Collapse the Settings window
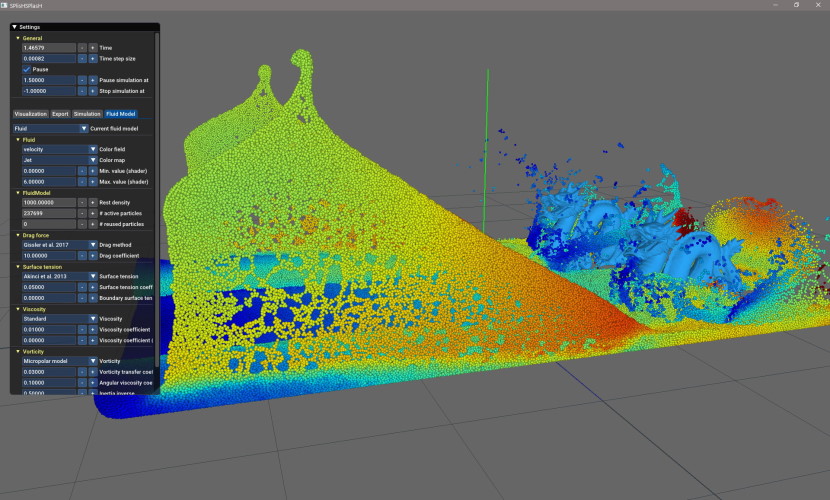 pos(15,27)
